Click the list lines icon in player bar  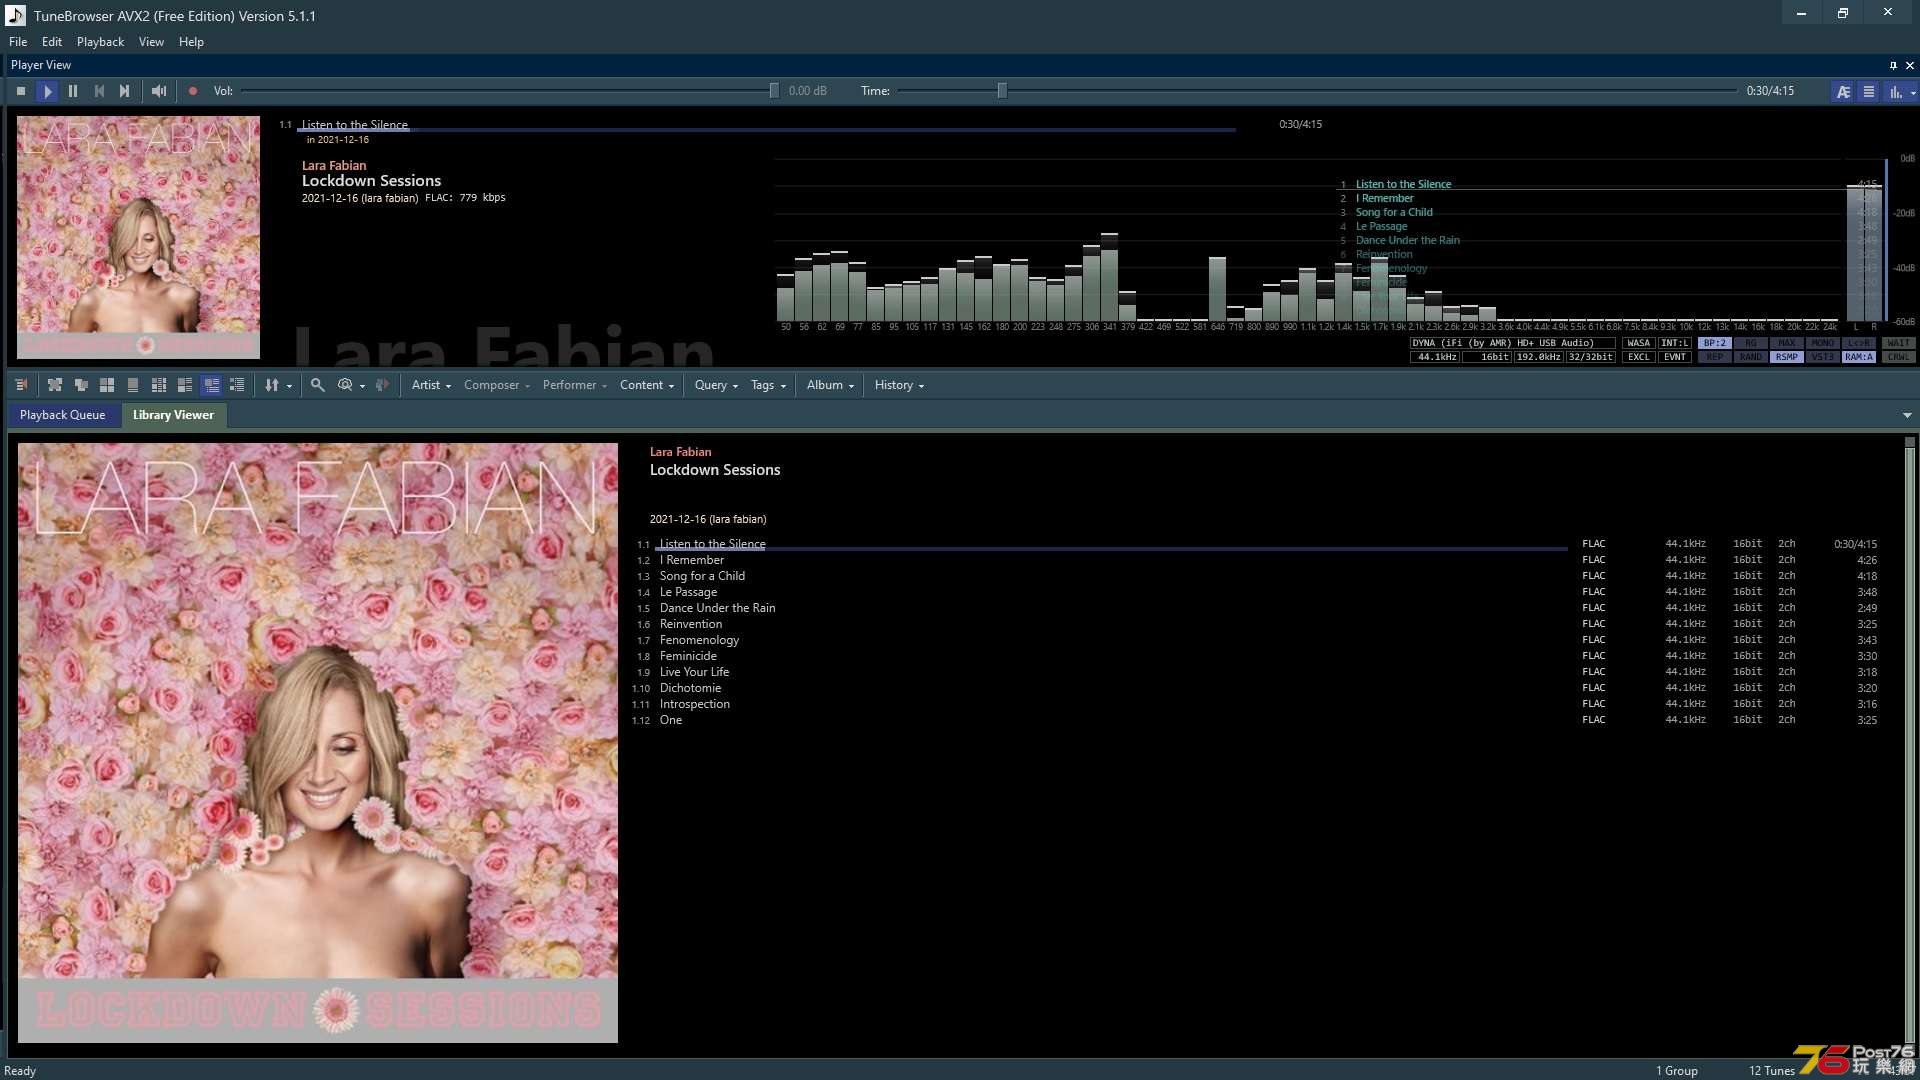point(1868,91)
